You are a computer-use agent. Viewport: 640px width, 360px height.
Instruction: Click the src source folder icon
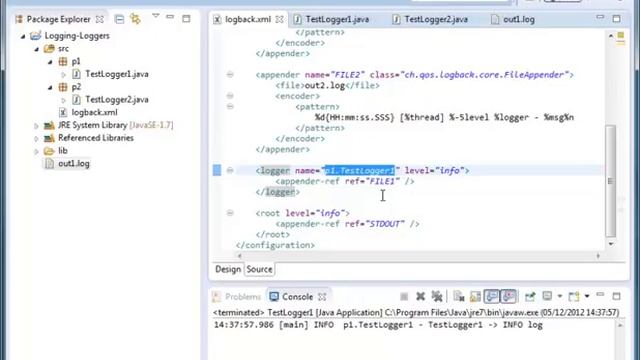(x=49, y=49)
